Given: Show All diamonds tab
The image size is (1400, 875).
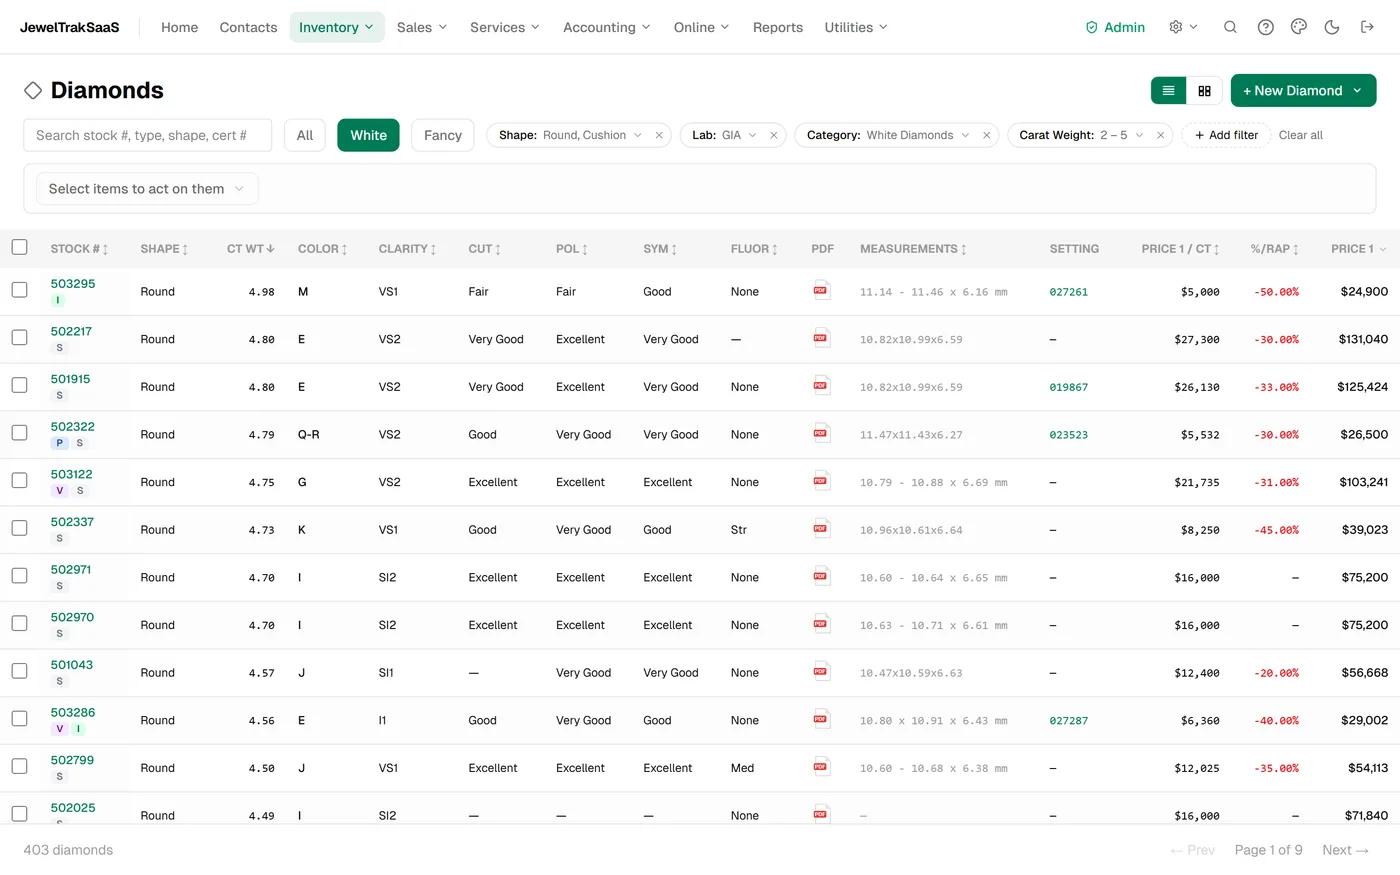Looking at the screenshot, I should (x=305, y=135).
